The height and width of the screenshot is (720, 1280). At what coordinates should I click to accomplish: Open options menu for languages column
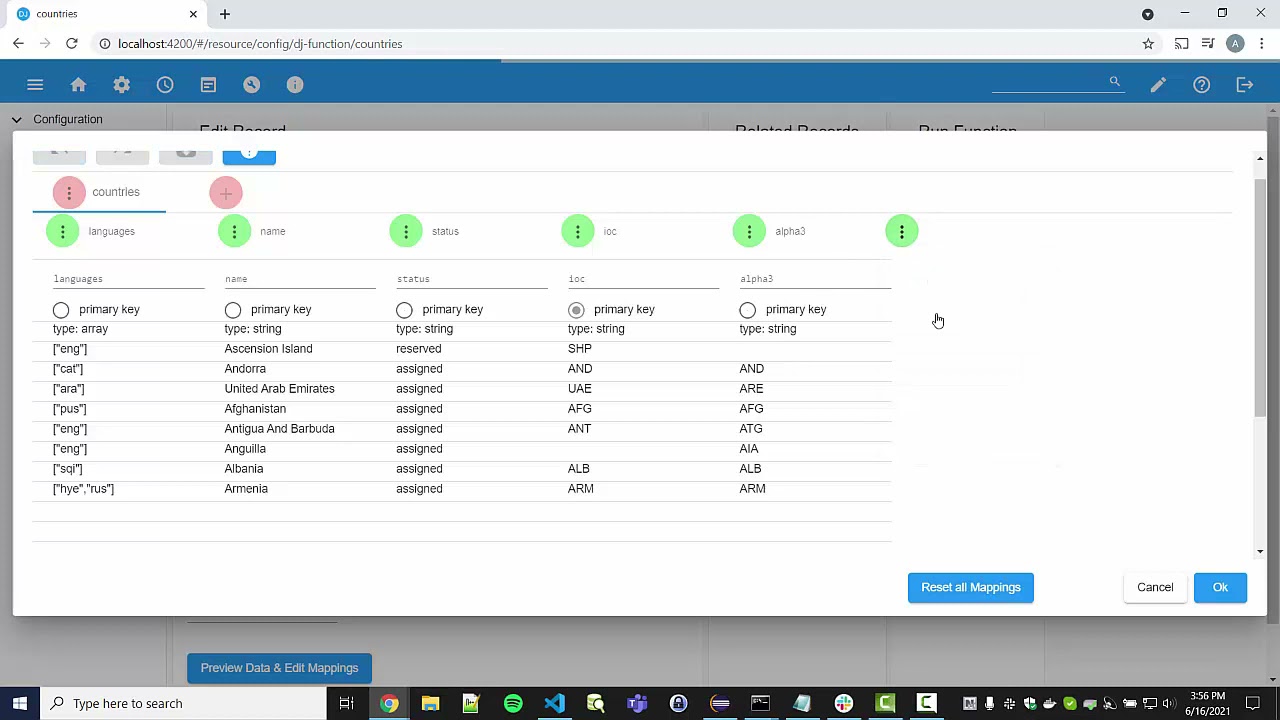[x=62, y=232]
